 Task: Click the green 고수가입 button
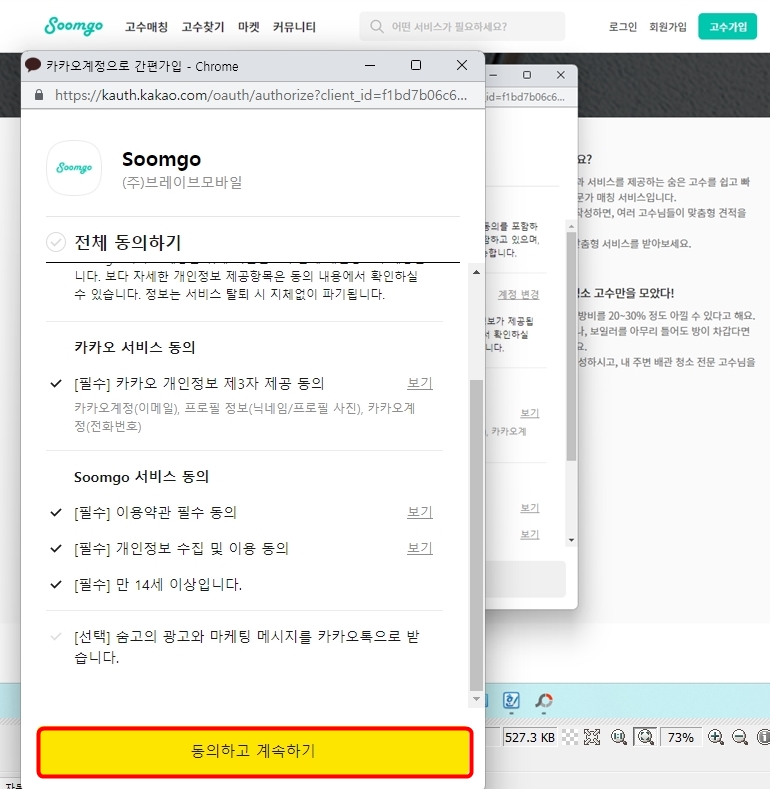[728, 27]
